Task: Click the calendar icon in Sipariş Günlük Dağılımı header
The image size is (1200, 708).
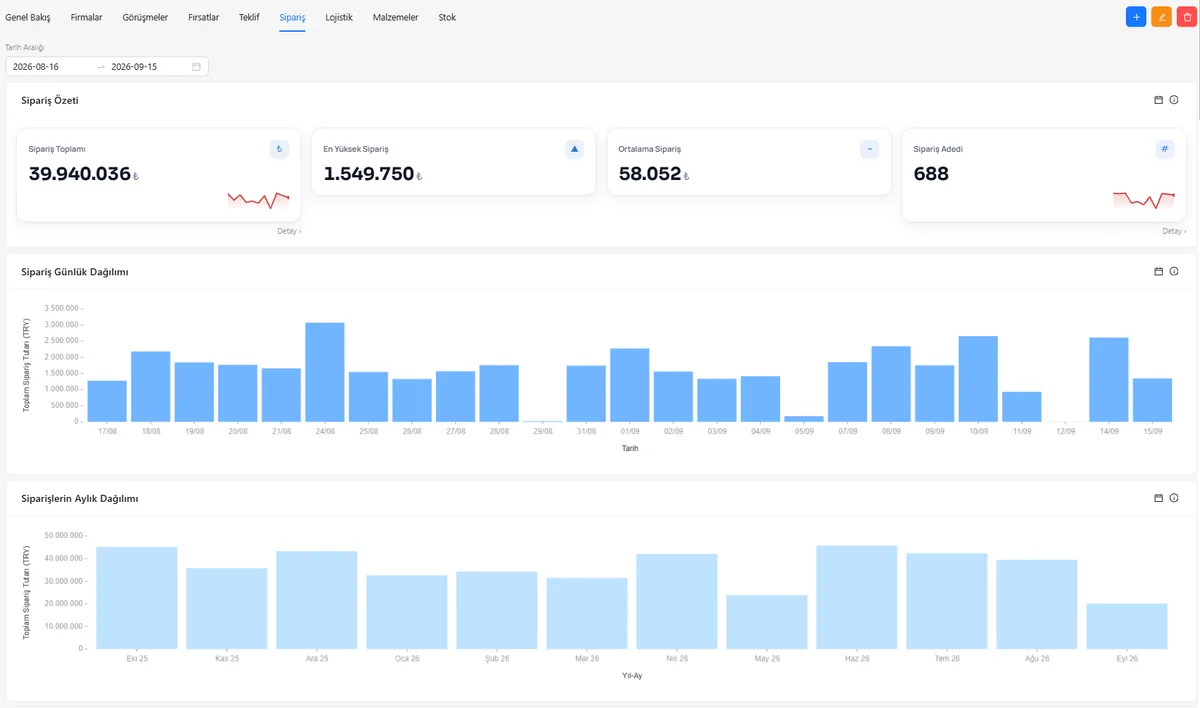Action: point(1158,272)
